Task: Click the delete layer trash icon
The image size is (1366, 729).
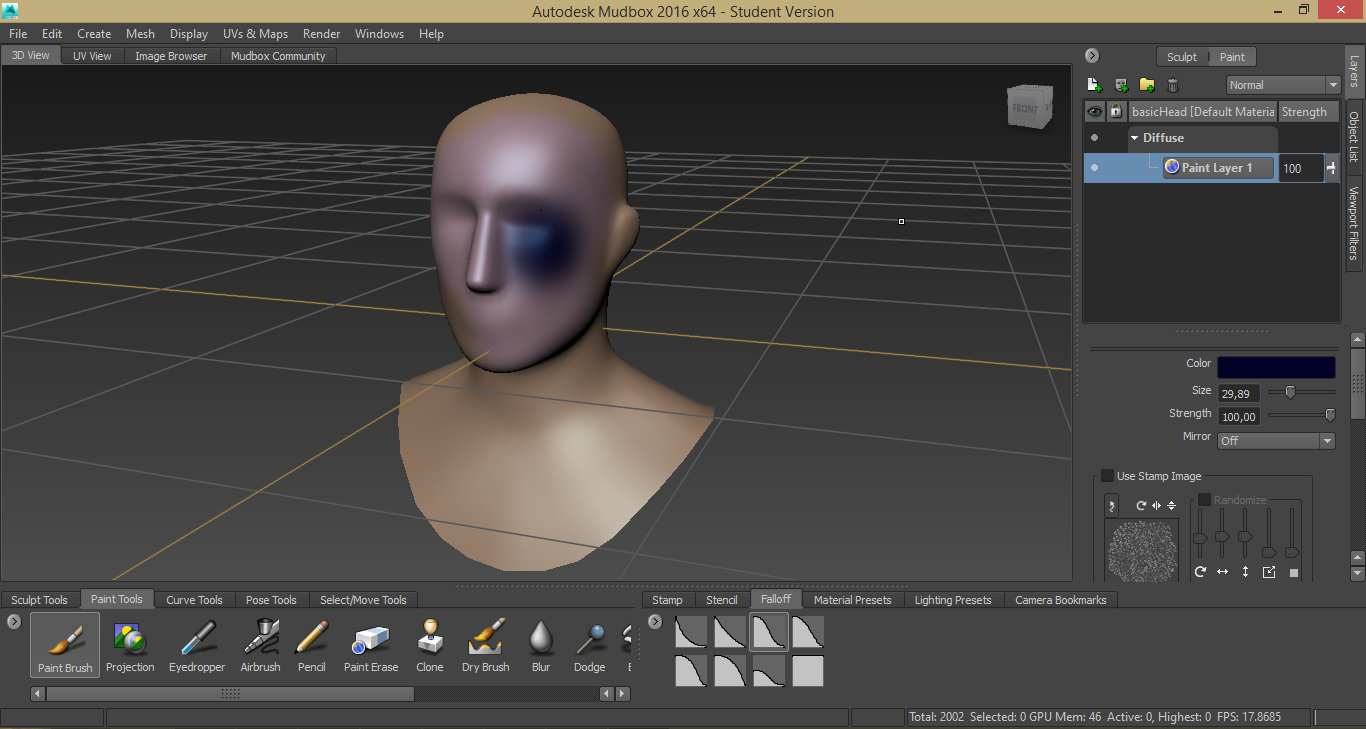Action: click(x=1173, y=85)
